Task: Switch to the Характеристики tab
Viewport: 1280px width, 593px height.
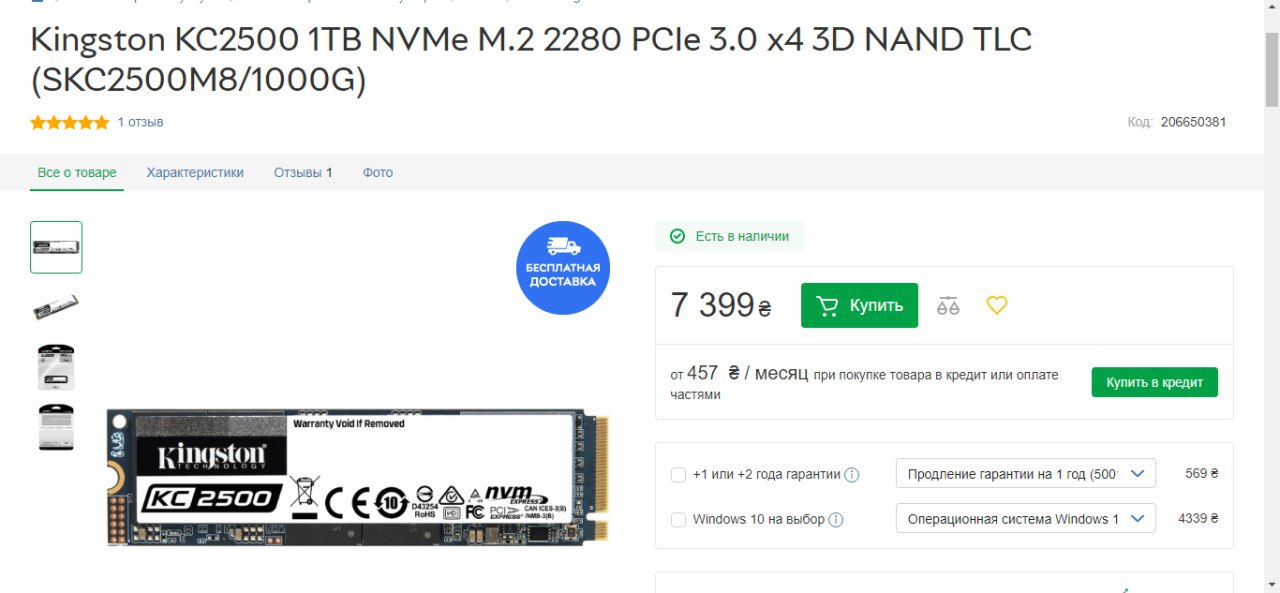Action: [195, 172]
